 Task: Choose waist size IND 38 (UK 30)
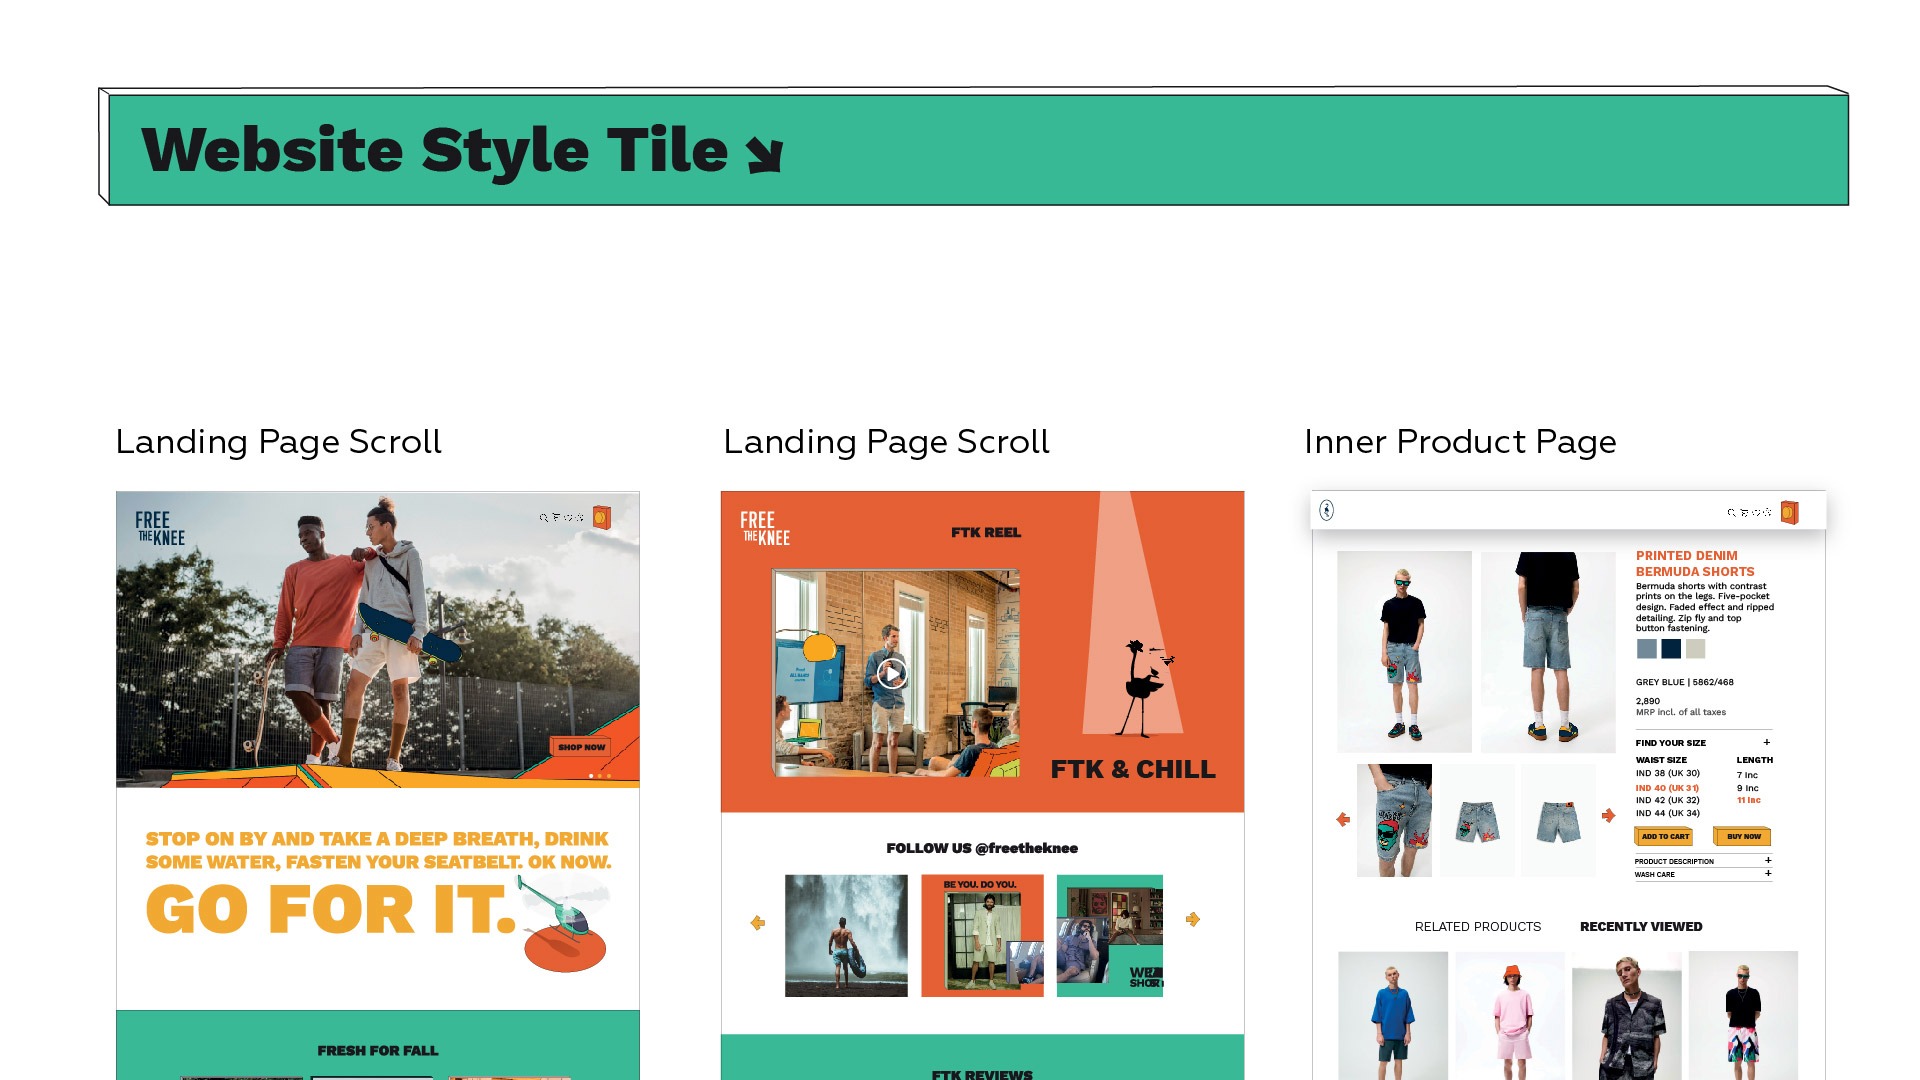click(x=1667, y=773)
